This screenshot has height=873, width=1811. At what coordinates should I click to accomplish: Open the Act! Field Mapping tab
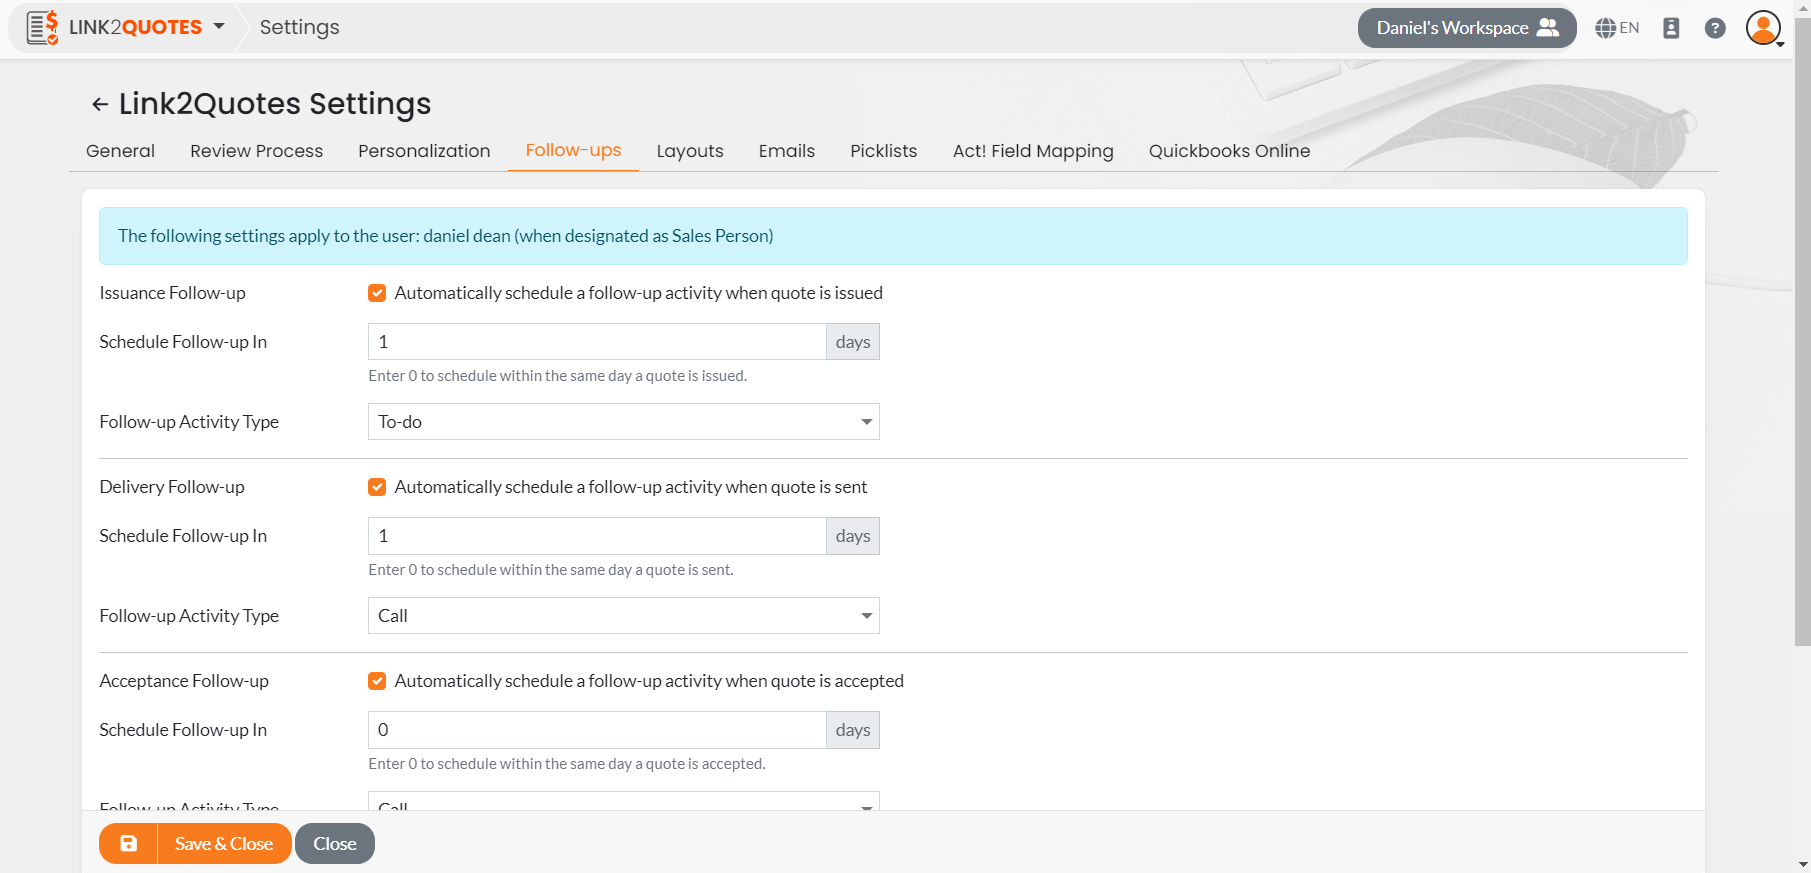[1033, 151]
